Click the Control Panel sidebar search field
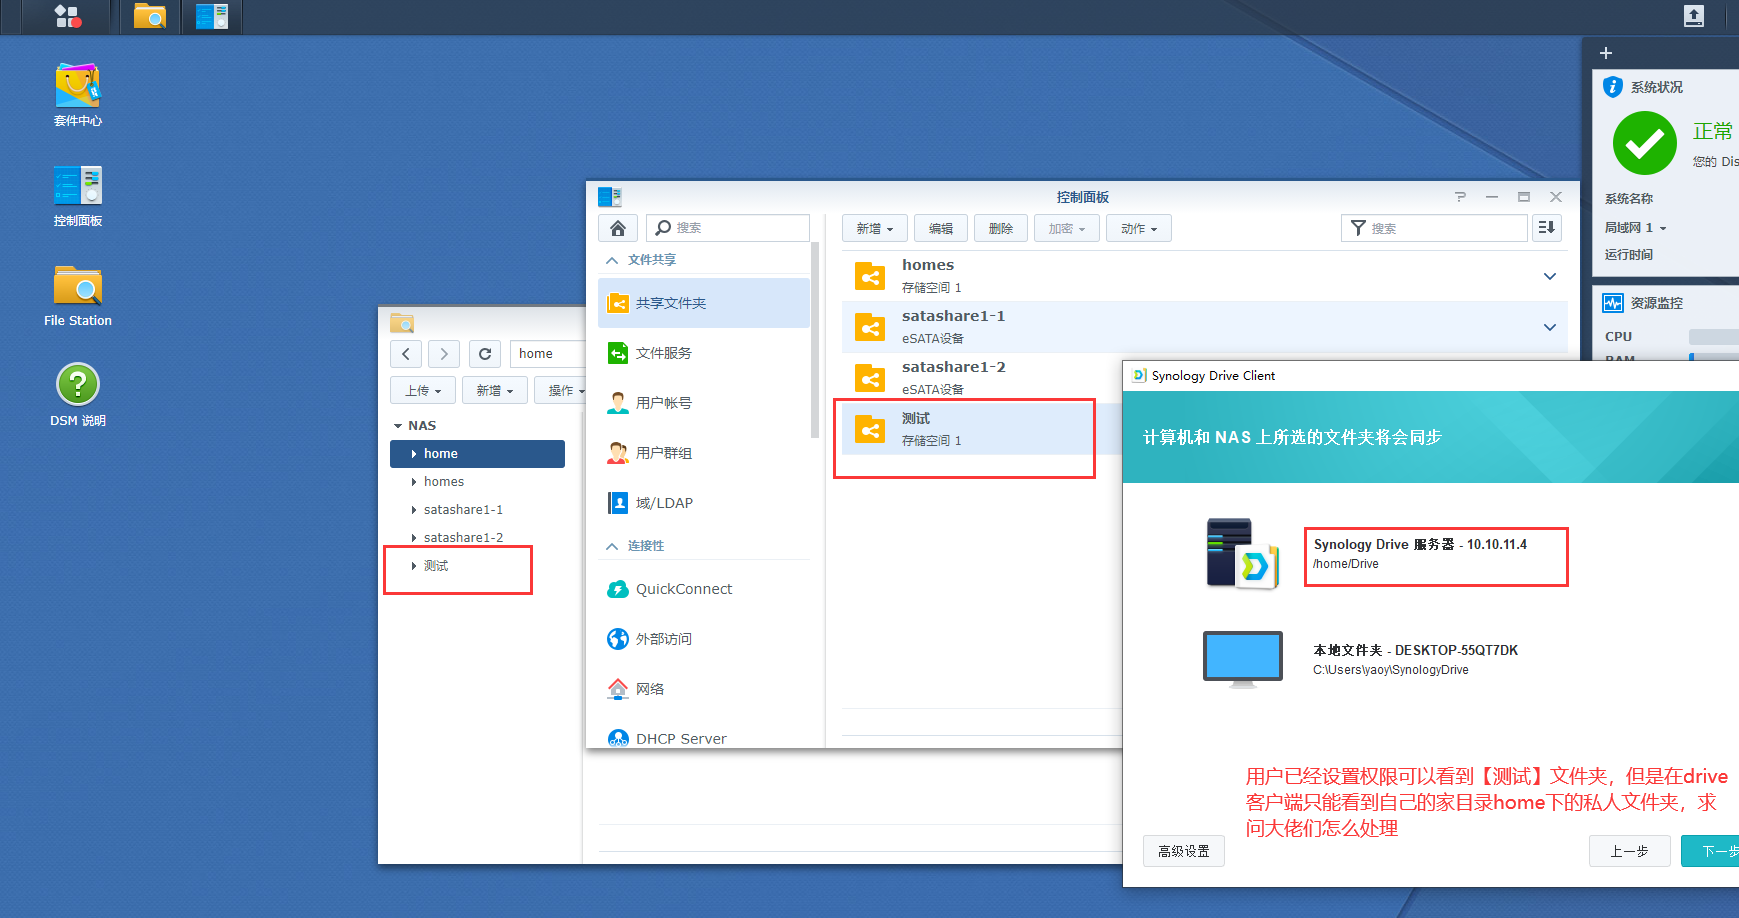 coord(727,228)
